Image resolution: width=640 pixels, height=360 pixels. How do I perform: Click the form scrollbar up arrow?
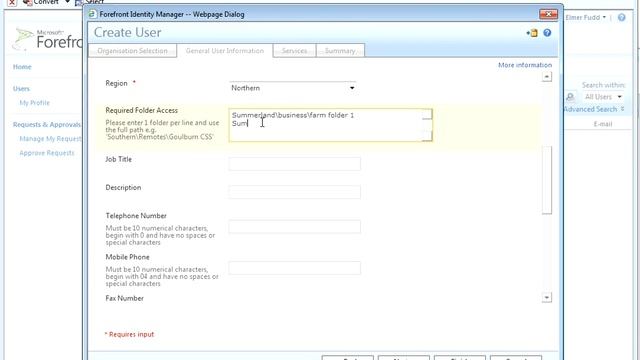[547, 77]
